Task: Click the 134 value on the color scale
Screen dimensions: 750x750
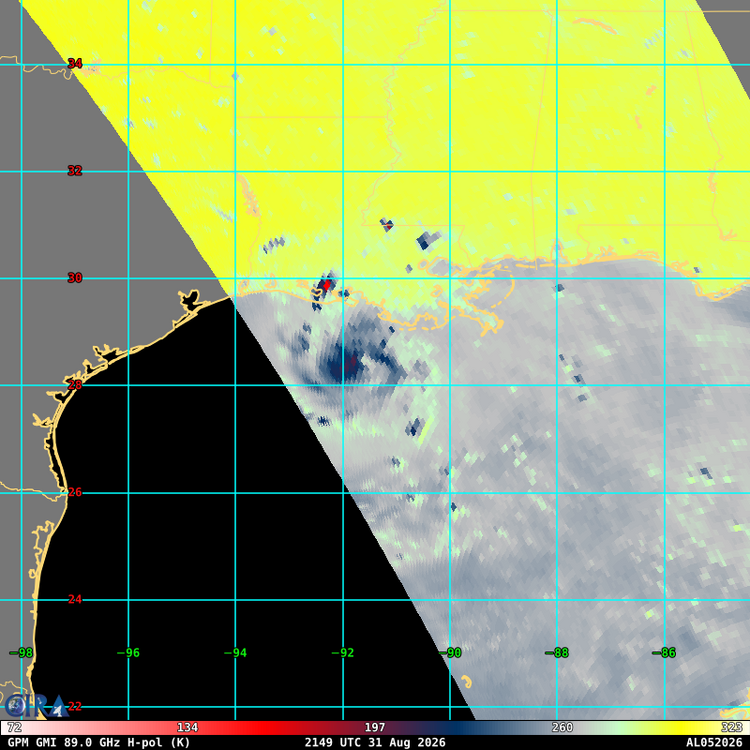Action: (x=188, y=728)
